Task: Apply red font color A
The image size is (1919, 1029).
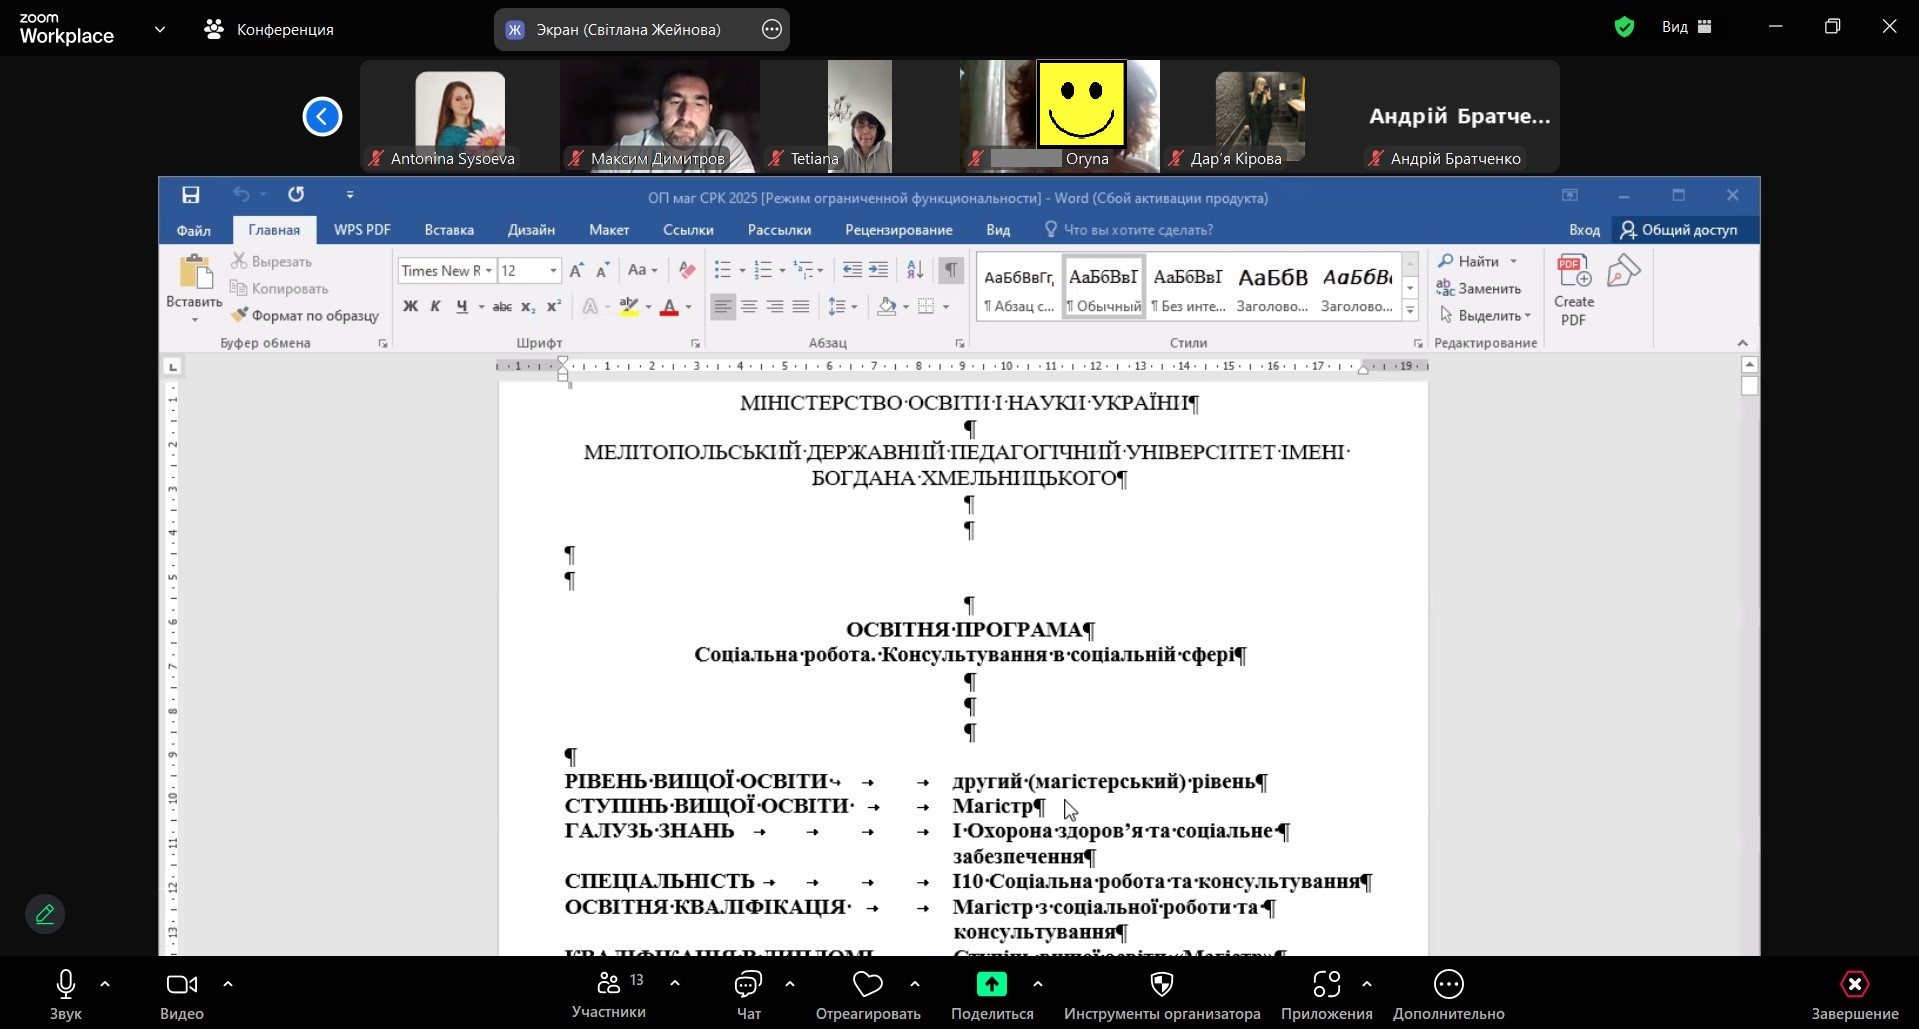Action: pyautogui.click(x=670, y=307)
